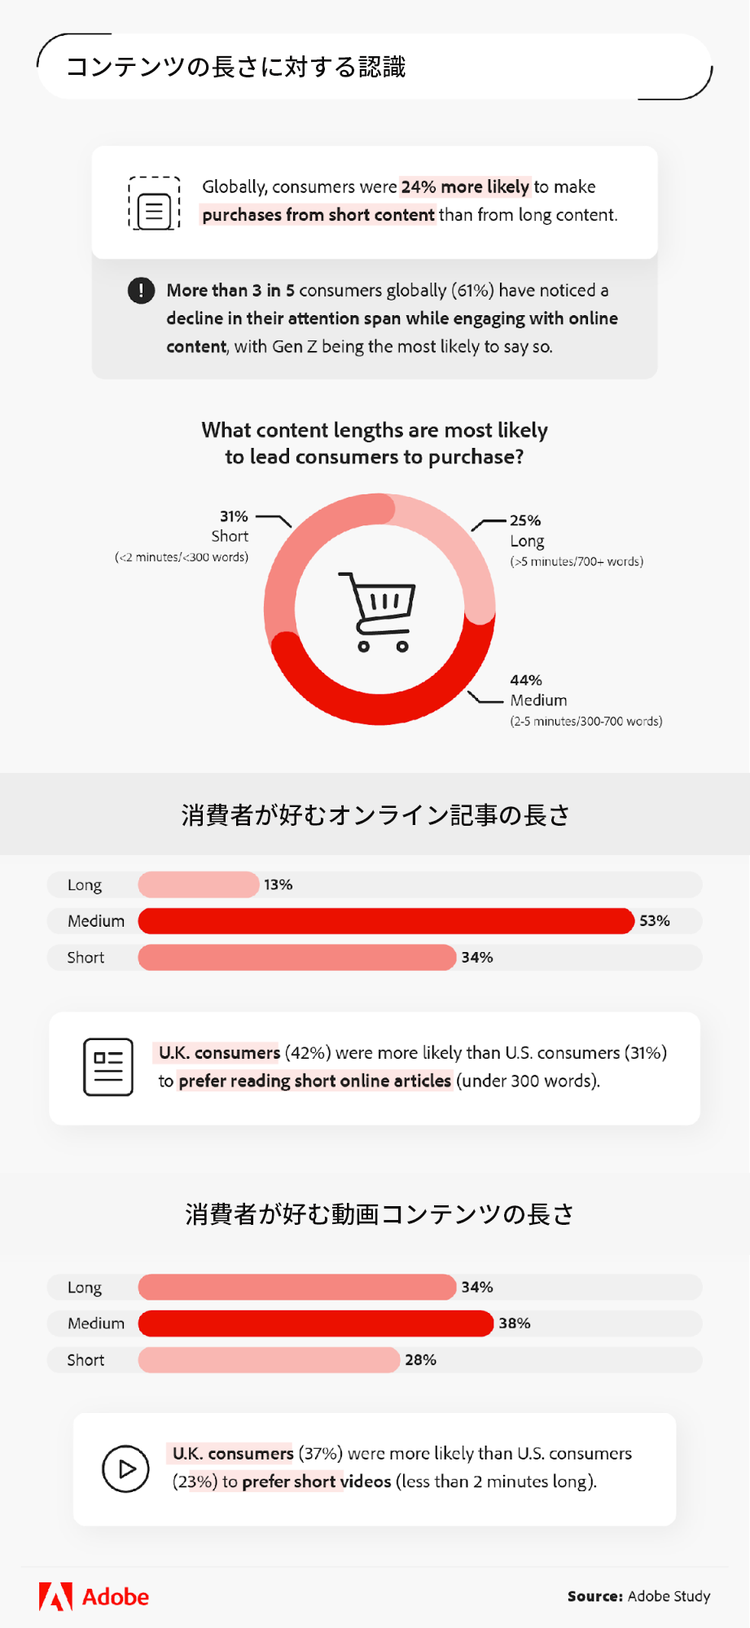Click the "コンテンツの長さに対する認識" title banner
Viewport: 750px width, 1628px height.
tap(236, 67)
